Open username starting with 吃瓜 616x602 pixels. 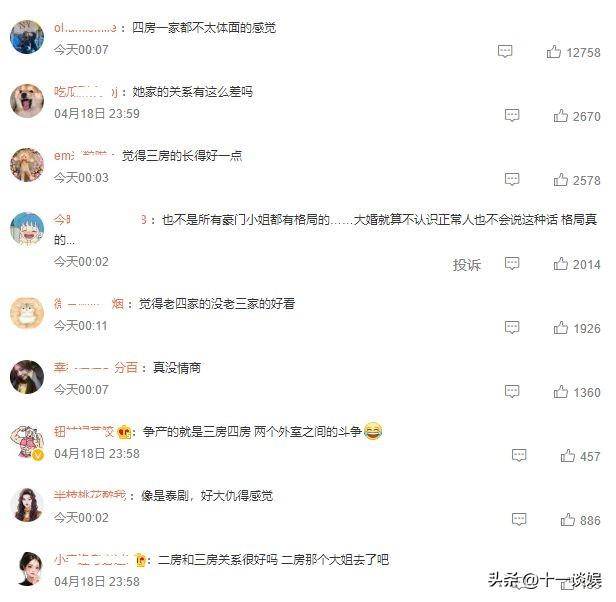click(86, 92)
